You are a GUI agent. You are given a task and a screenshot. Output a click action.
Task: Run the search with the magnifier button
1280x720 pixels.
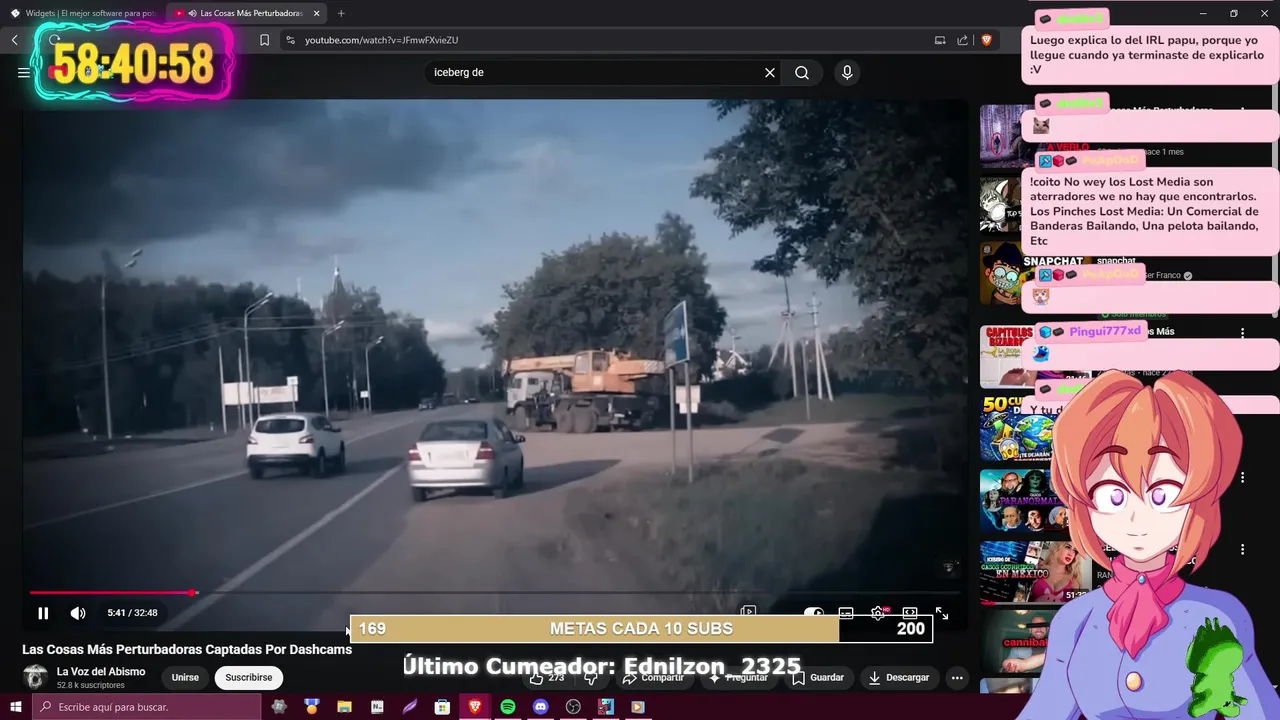pyautogui.click(x=802, y=72)
